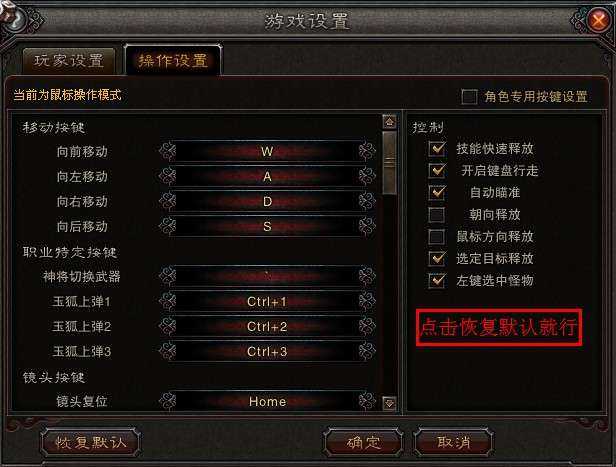This screenshot has width=616, height=467.
Task: Confirm settings with the 确定 button
Action: click(x=364, y=443)
